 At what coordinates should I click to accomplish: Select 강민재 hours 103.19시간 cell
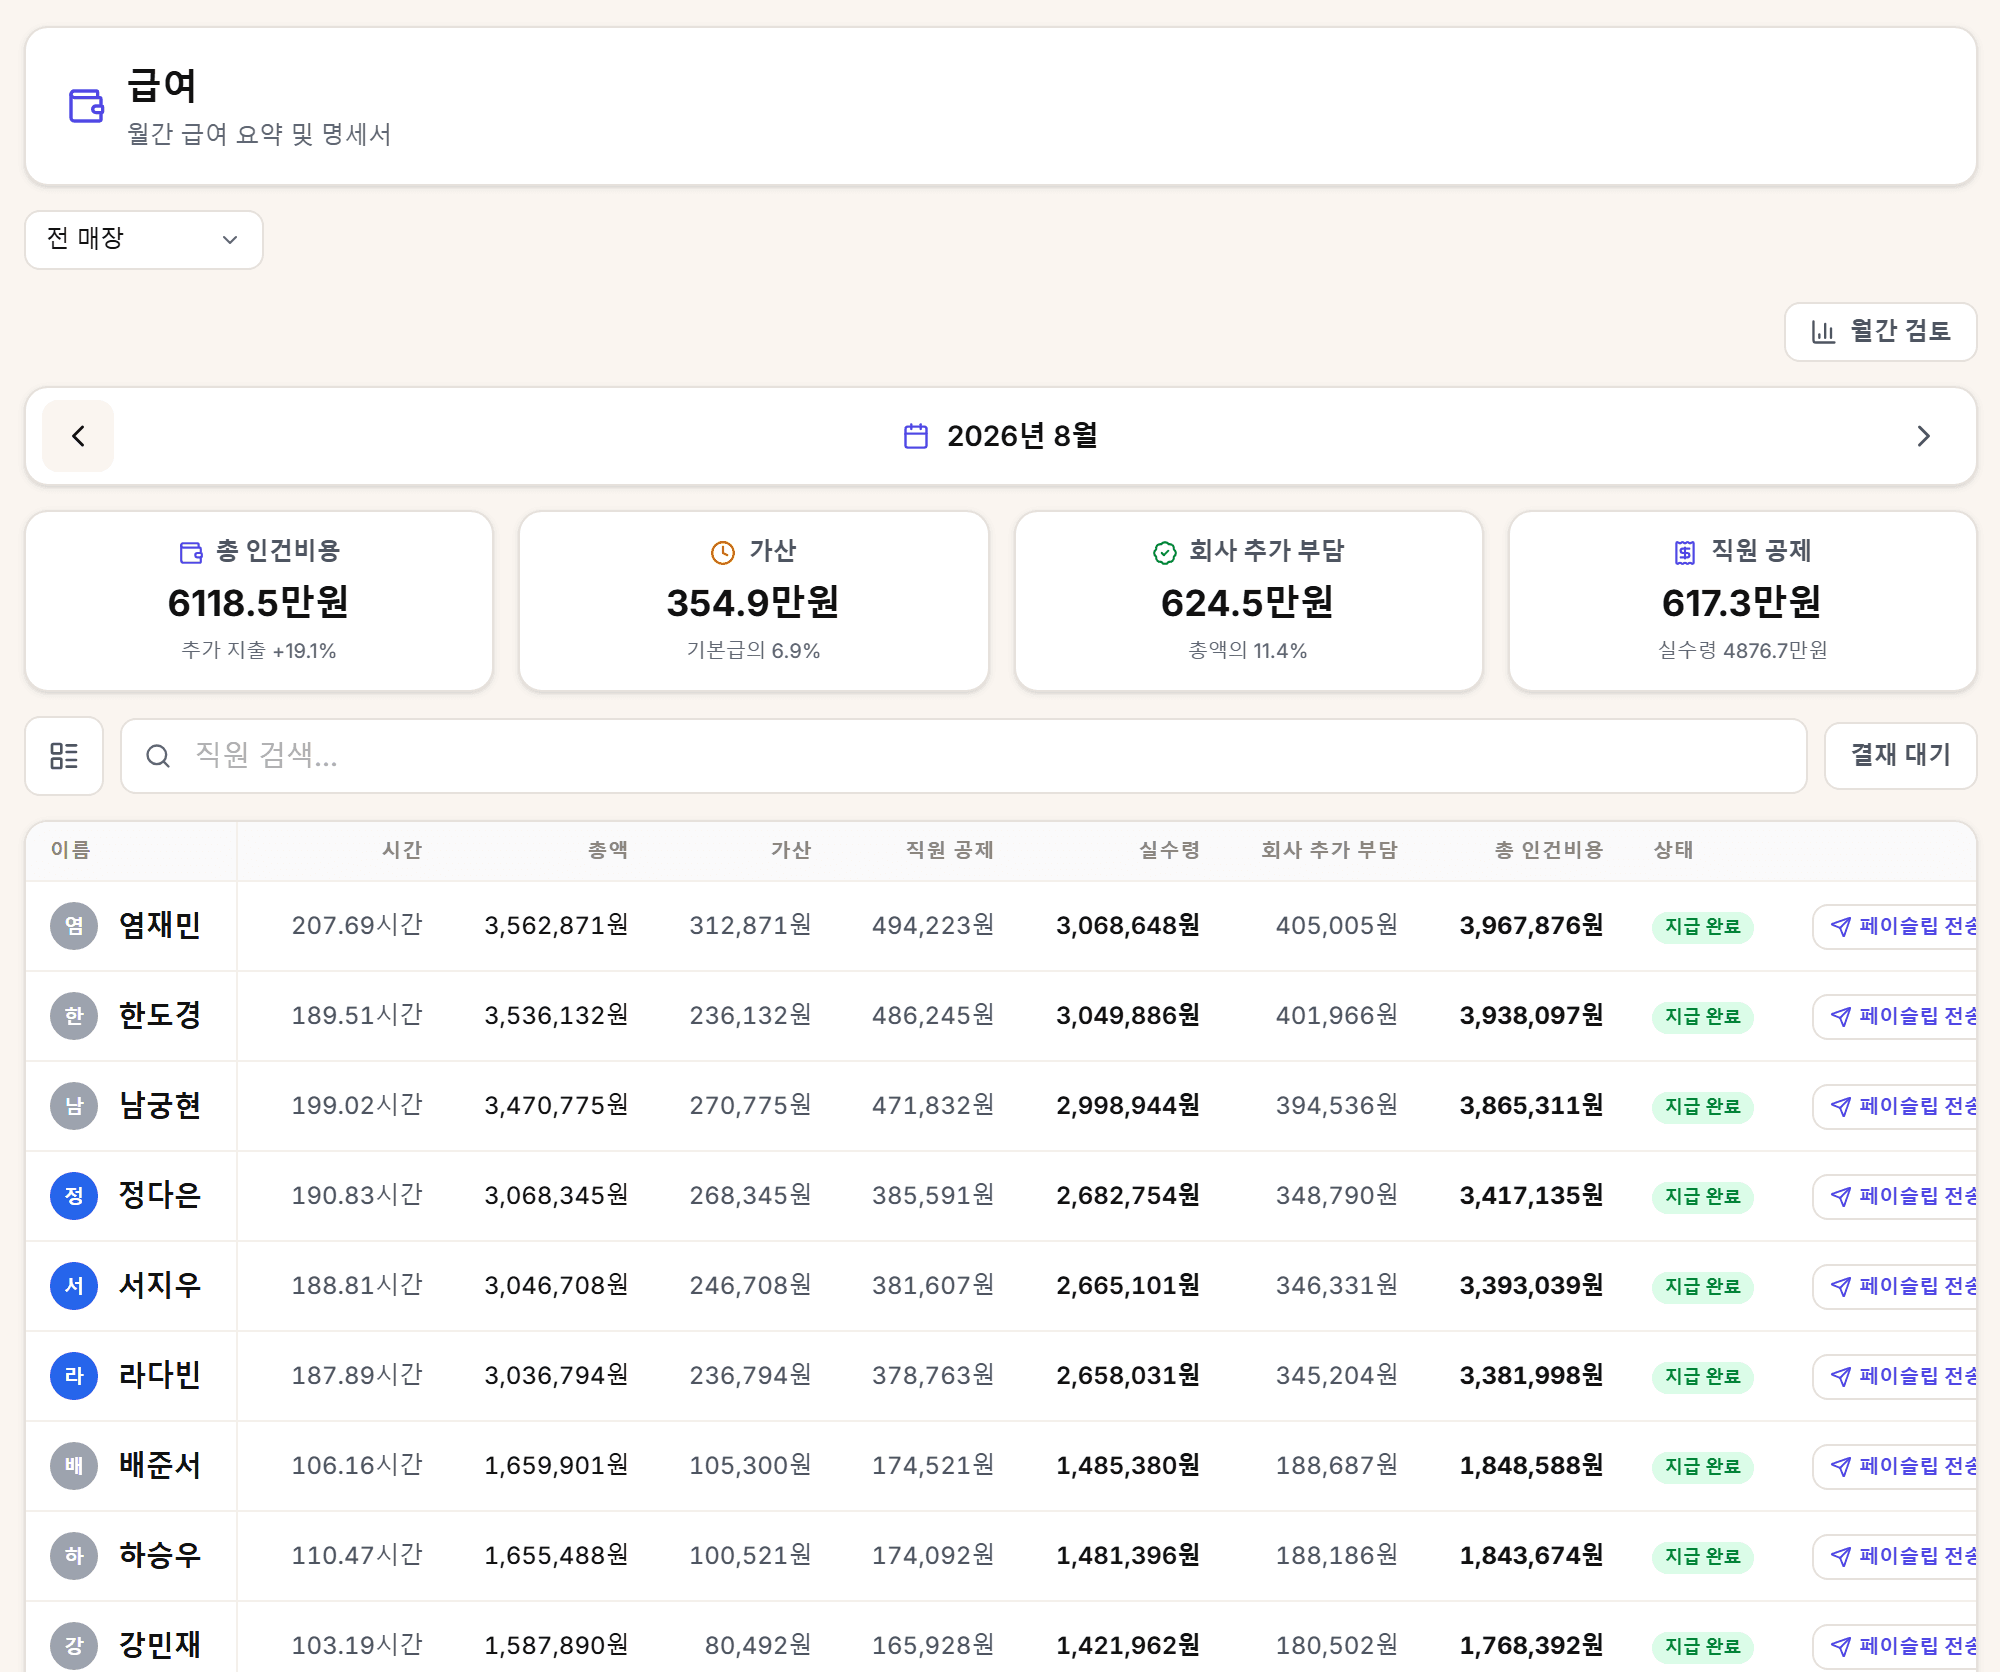click(x=357, y=1646)
